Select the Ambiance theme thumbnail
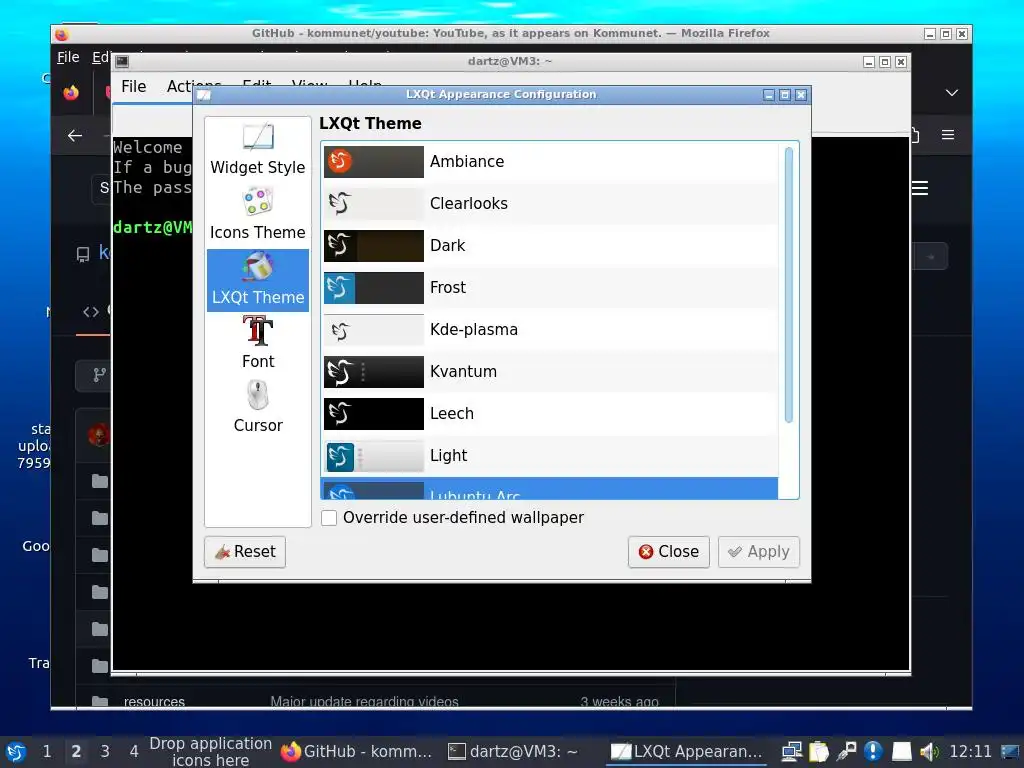The image size is (1024, 768). (374, 161)
